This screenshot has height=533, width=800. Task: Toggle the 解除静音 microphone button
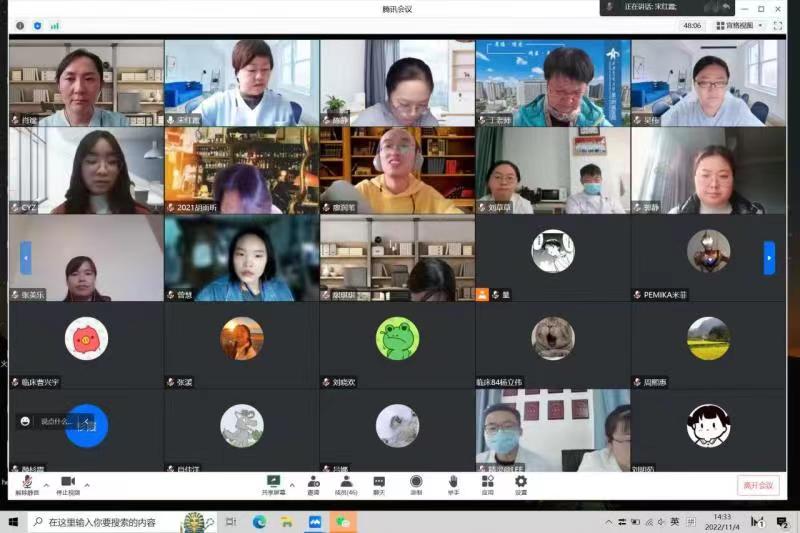pyautogui.click(x=26, y=482)
